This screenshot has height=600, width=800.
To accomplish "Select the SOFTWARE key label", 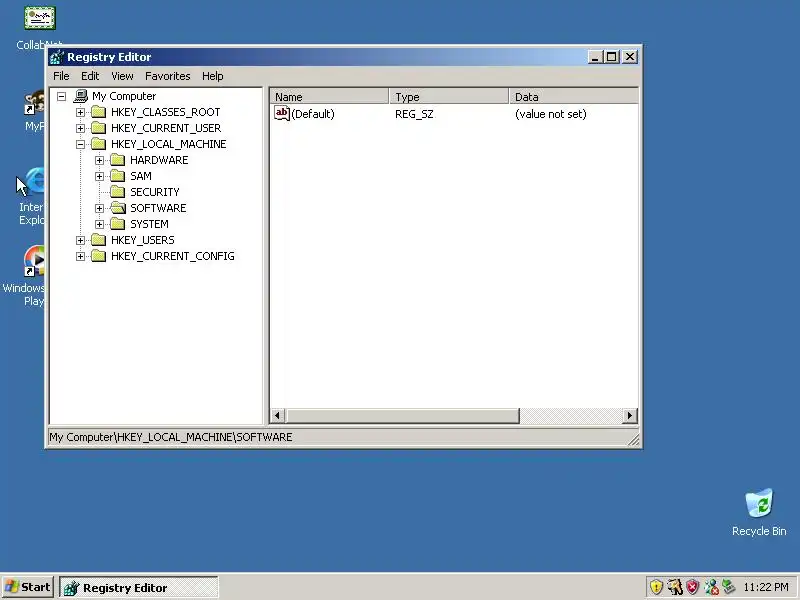I will tap(158, 208).
